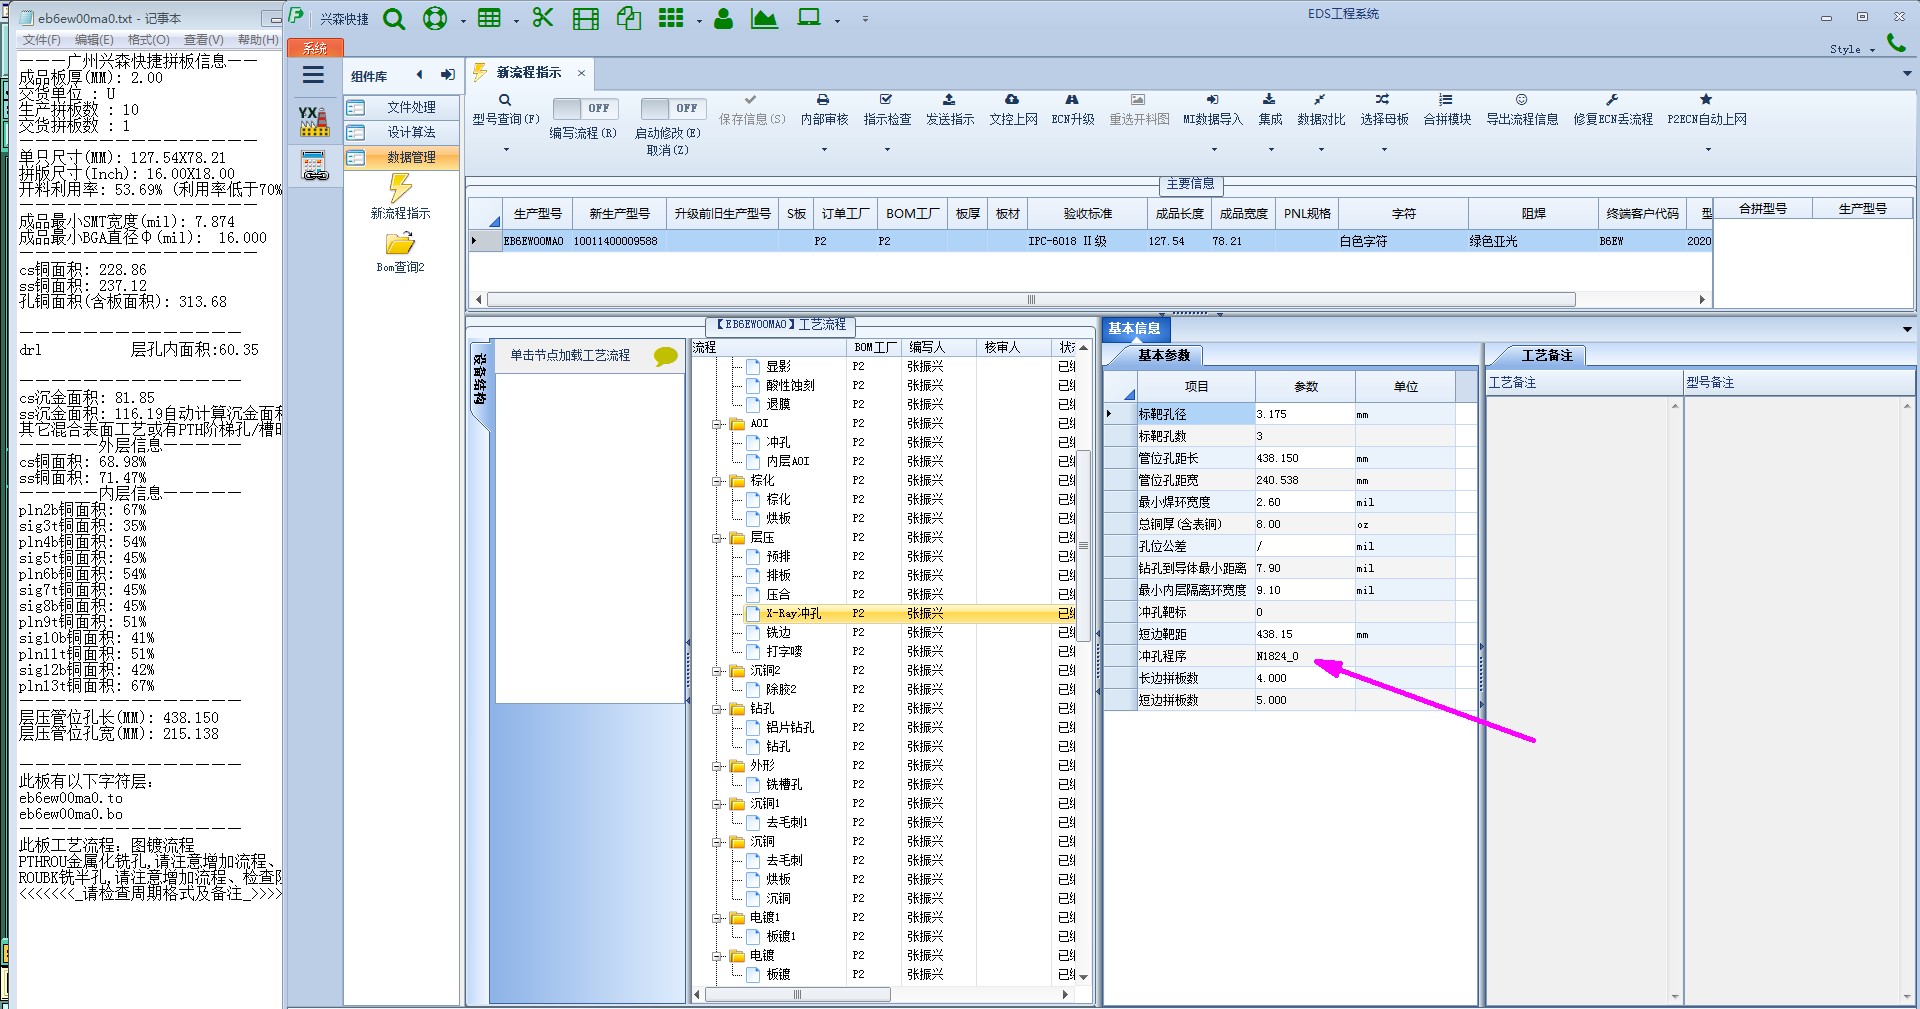Click the green phone icon near Style
The height and width of the screenshot is (1009, 1920).
point(1896,43)
